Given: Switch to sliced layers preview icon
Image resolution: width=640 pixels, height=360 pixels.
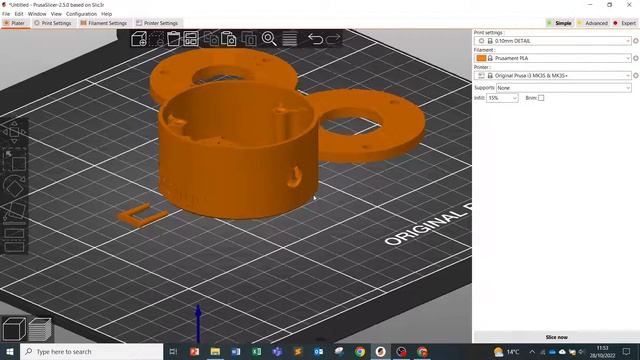Looking at the screenshot, I should tap(40, 329).
